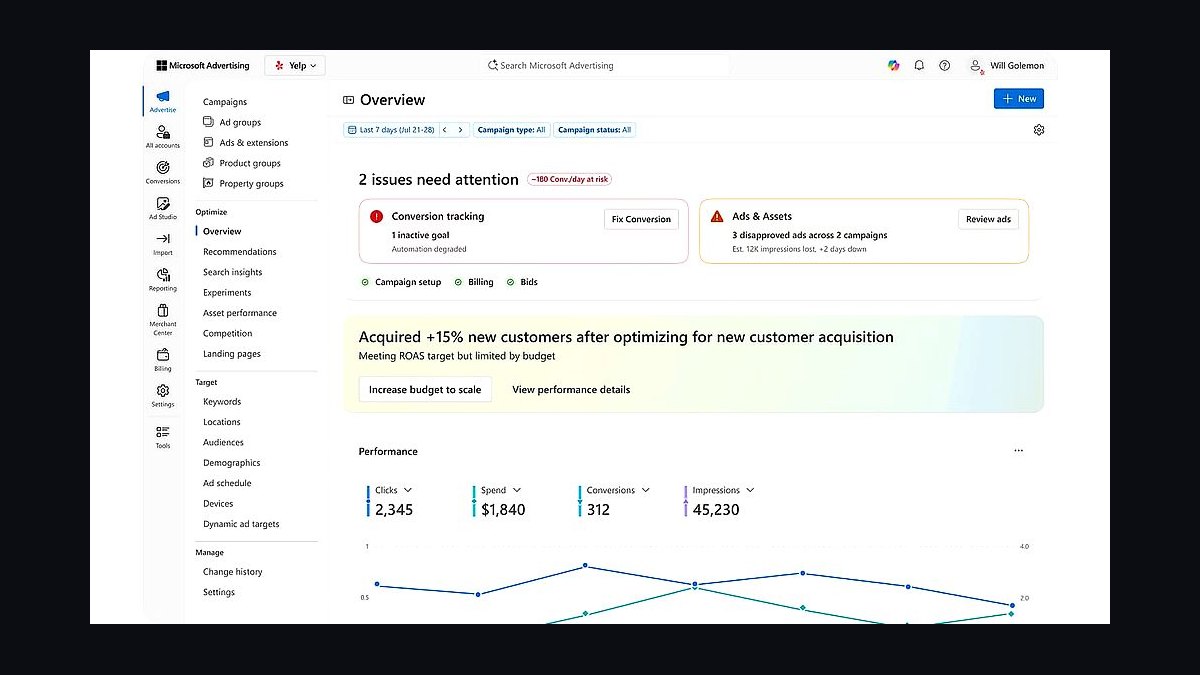Image resolution: width=1200 pixels, height=675 pixels.
Task: Open Locations under Target
Action: [x=222, y=422]
